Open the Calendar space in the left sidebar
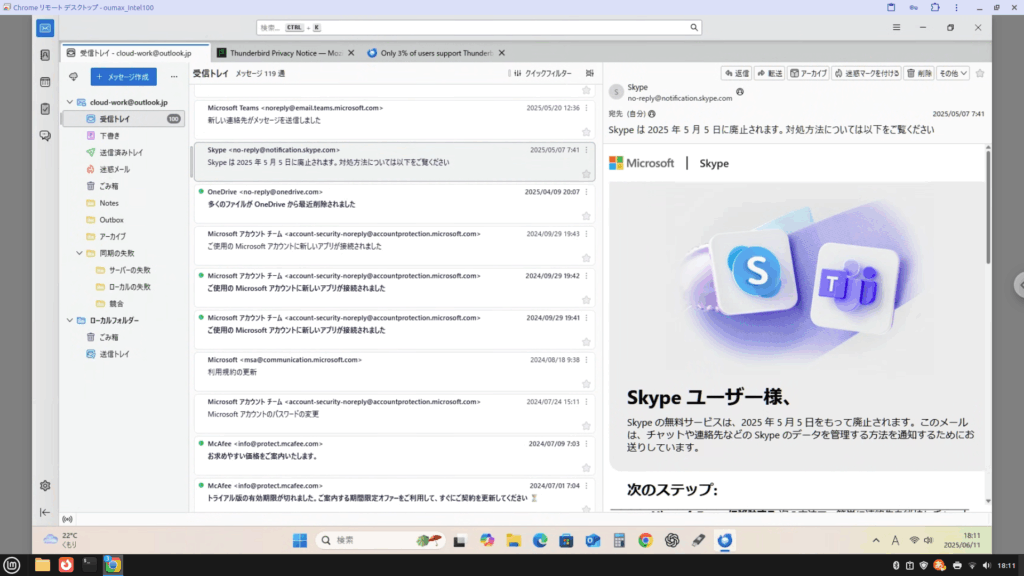This screenshot has width=1024, height=576. (45, 82)
